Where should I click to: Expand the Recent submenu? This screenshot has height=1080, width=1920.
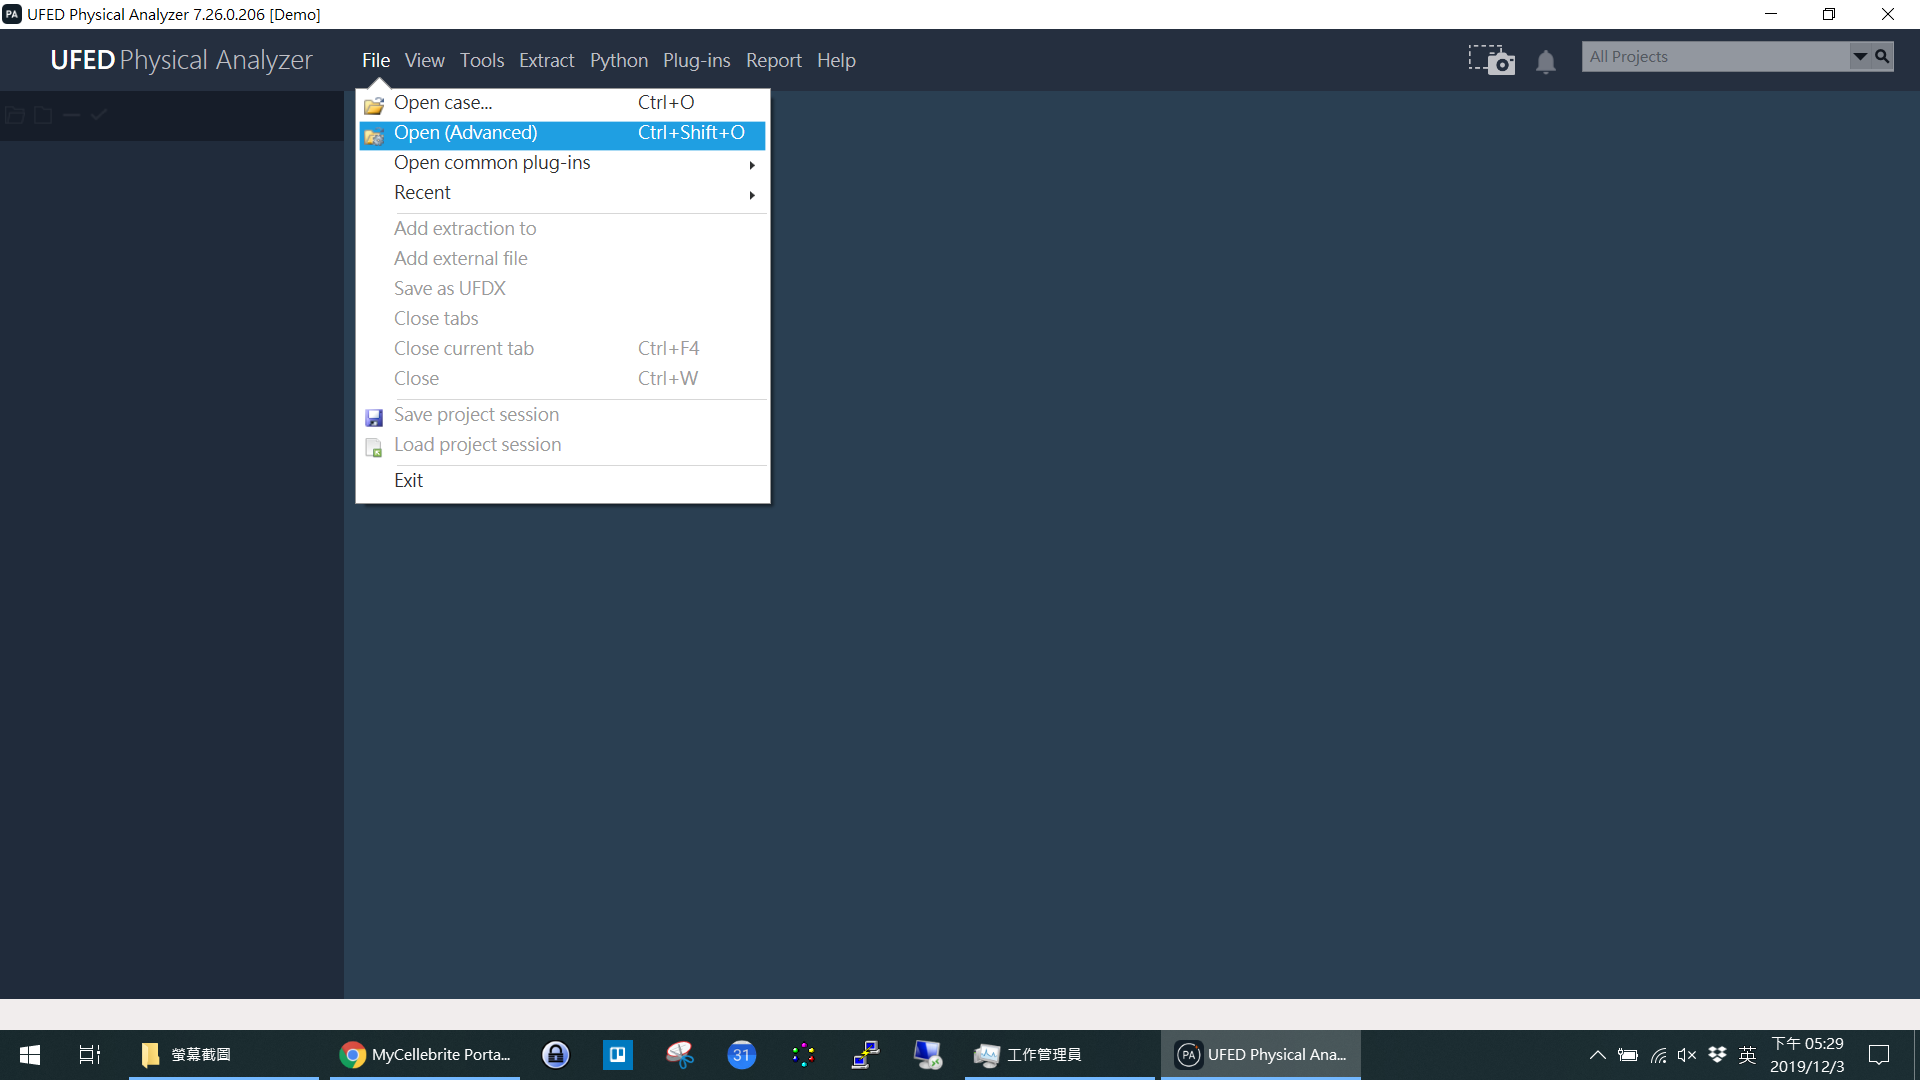click(x=562, y=193)
